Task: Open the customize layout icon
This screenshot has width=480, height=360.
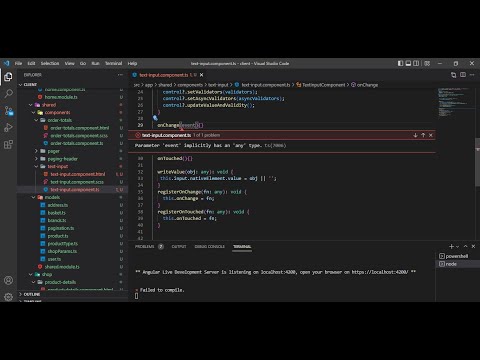Action: pos(427,63)
